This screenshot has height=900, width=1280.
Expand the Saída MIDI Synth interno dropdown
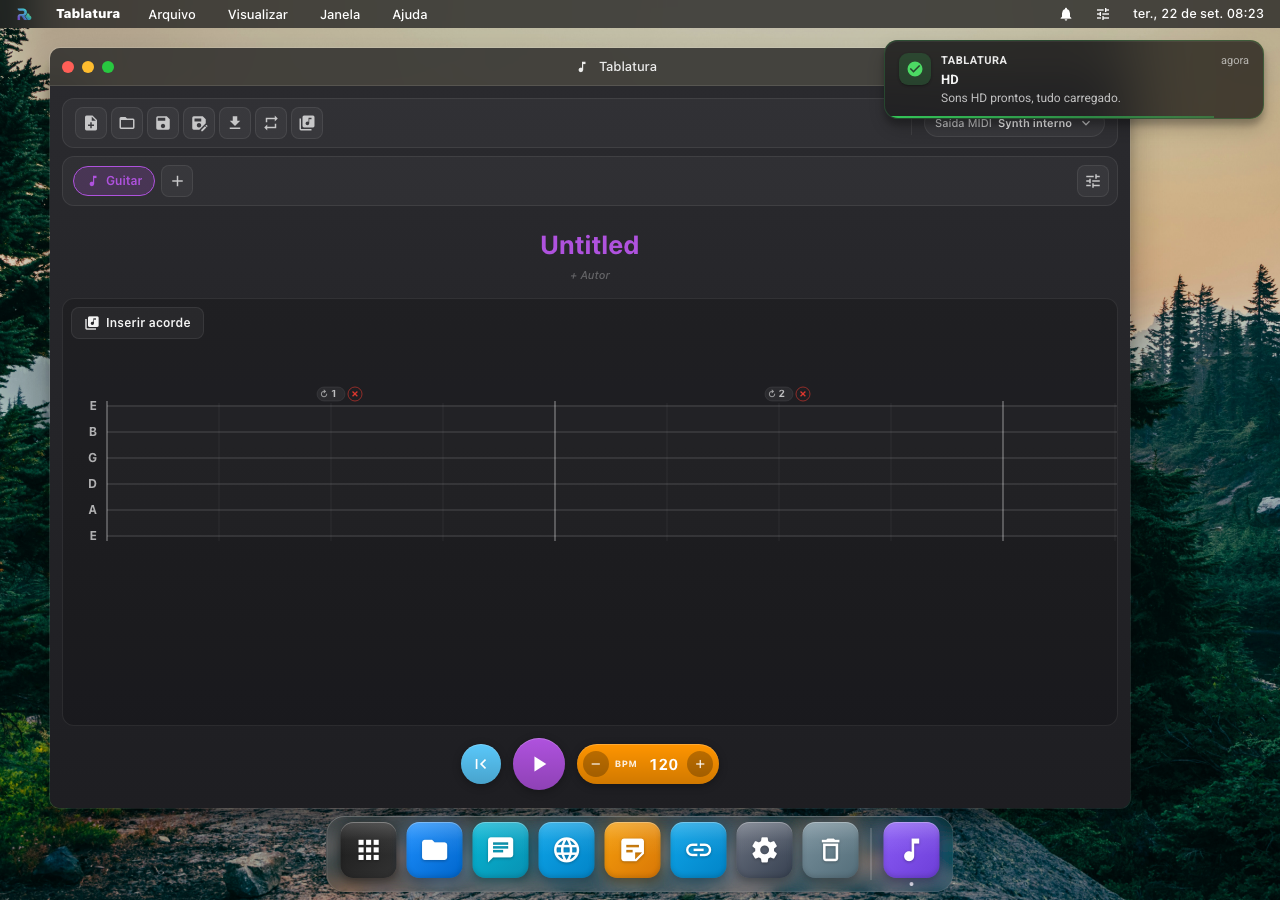[x=1014, y=124]
